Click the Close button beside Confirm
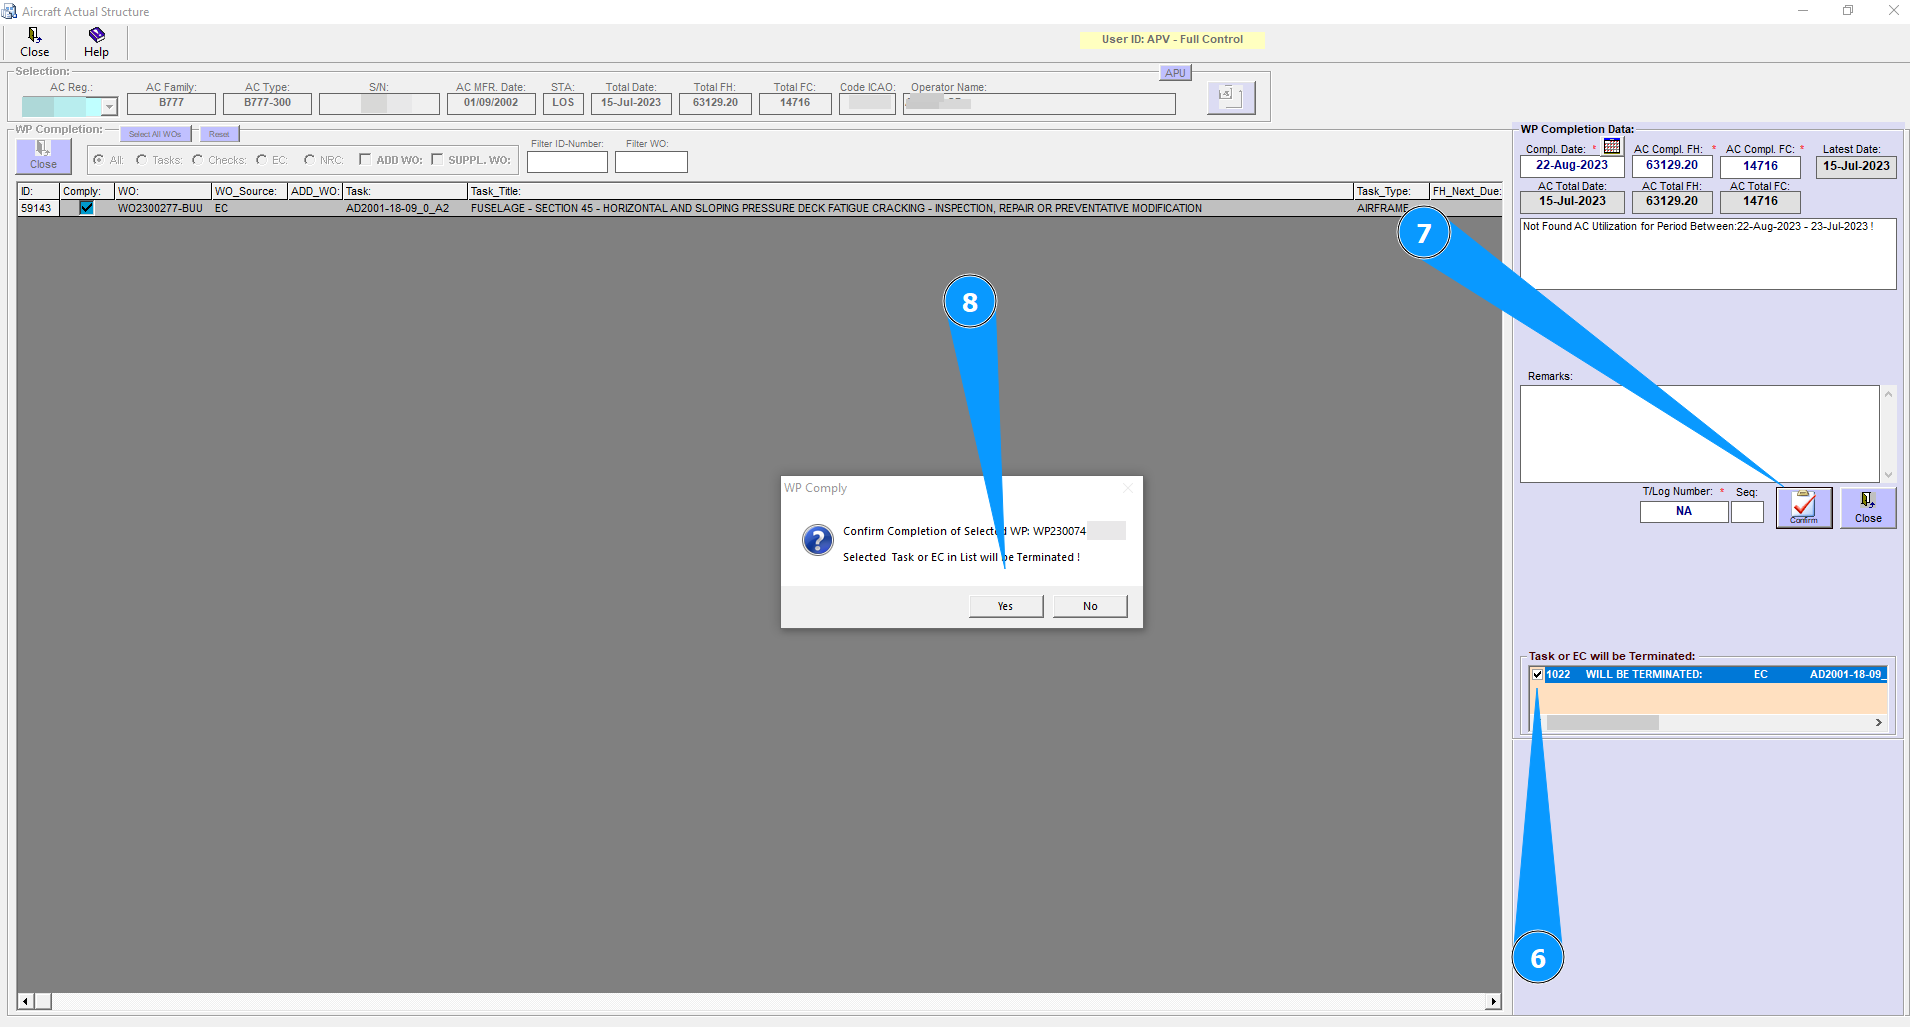The width and height of the screenshot is (1910, 1027). tap(1868, 507)
